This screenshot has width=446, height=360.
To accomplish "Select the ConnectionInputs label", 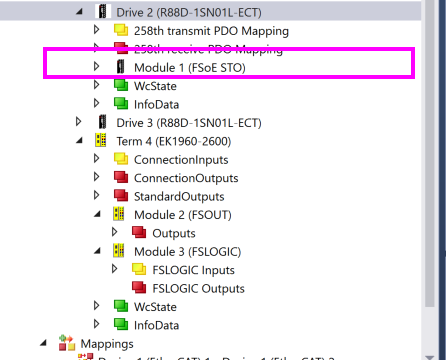I will 181,160.
